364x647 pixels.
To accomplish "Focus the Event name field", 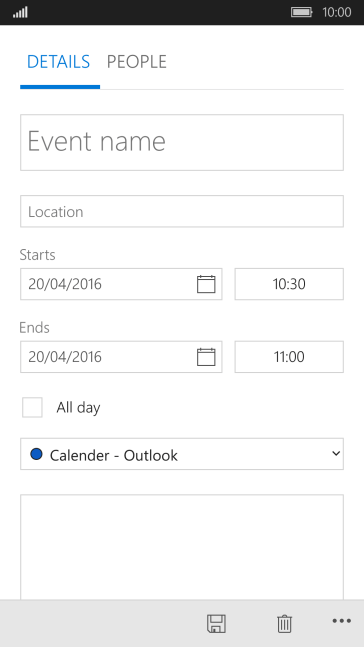I will point(182,142).
